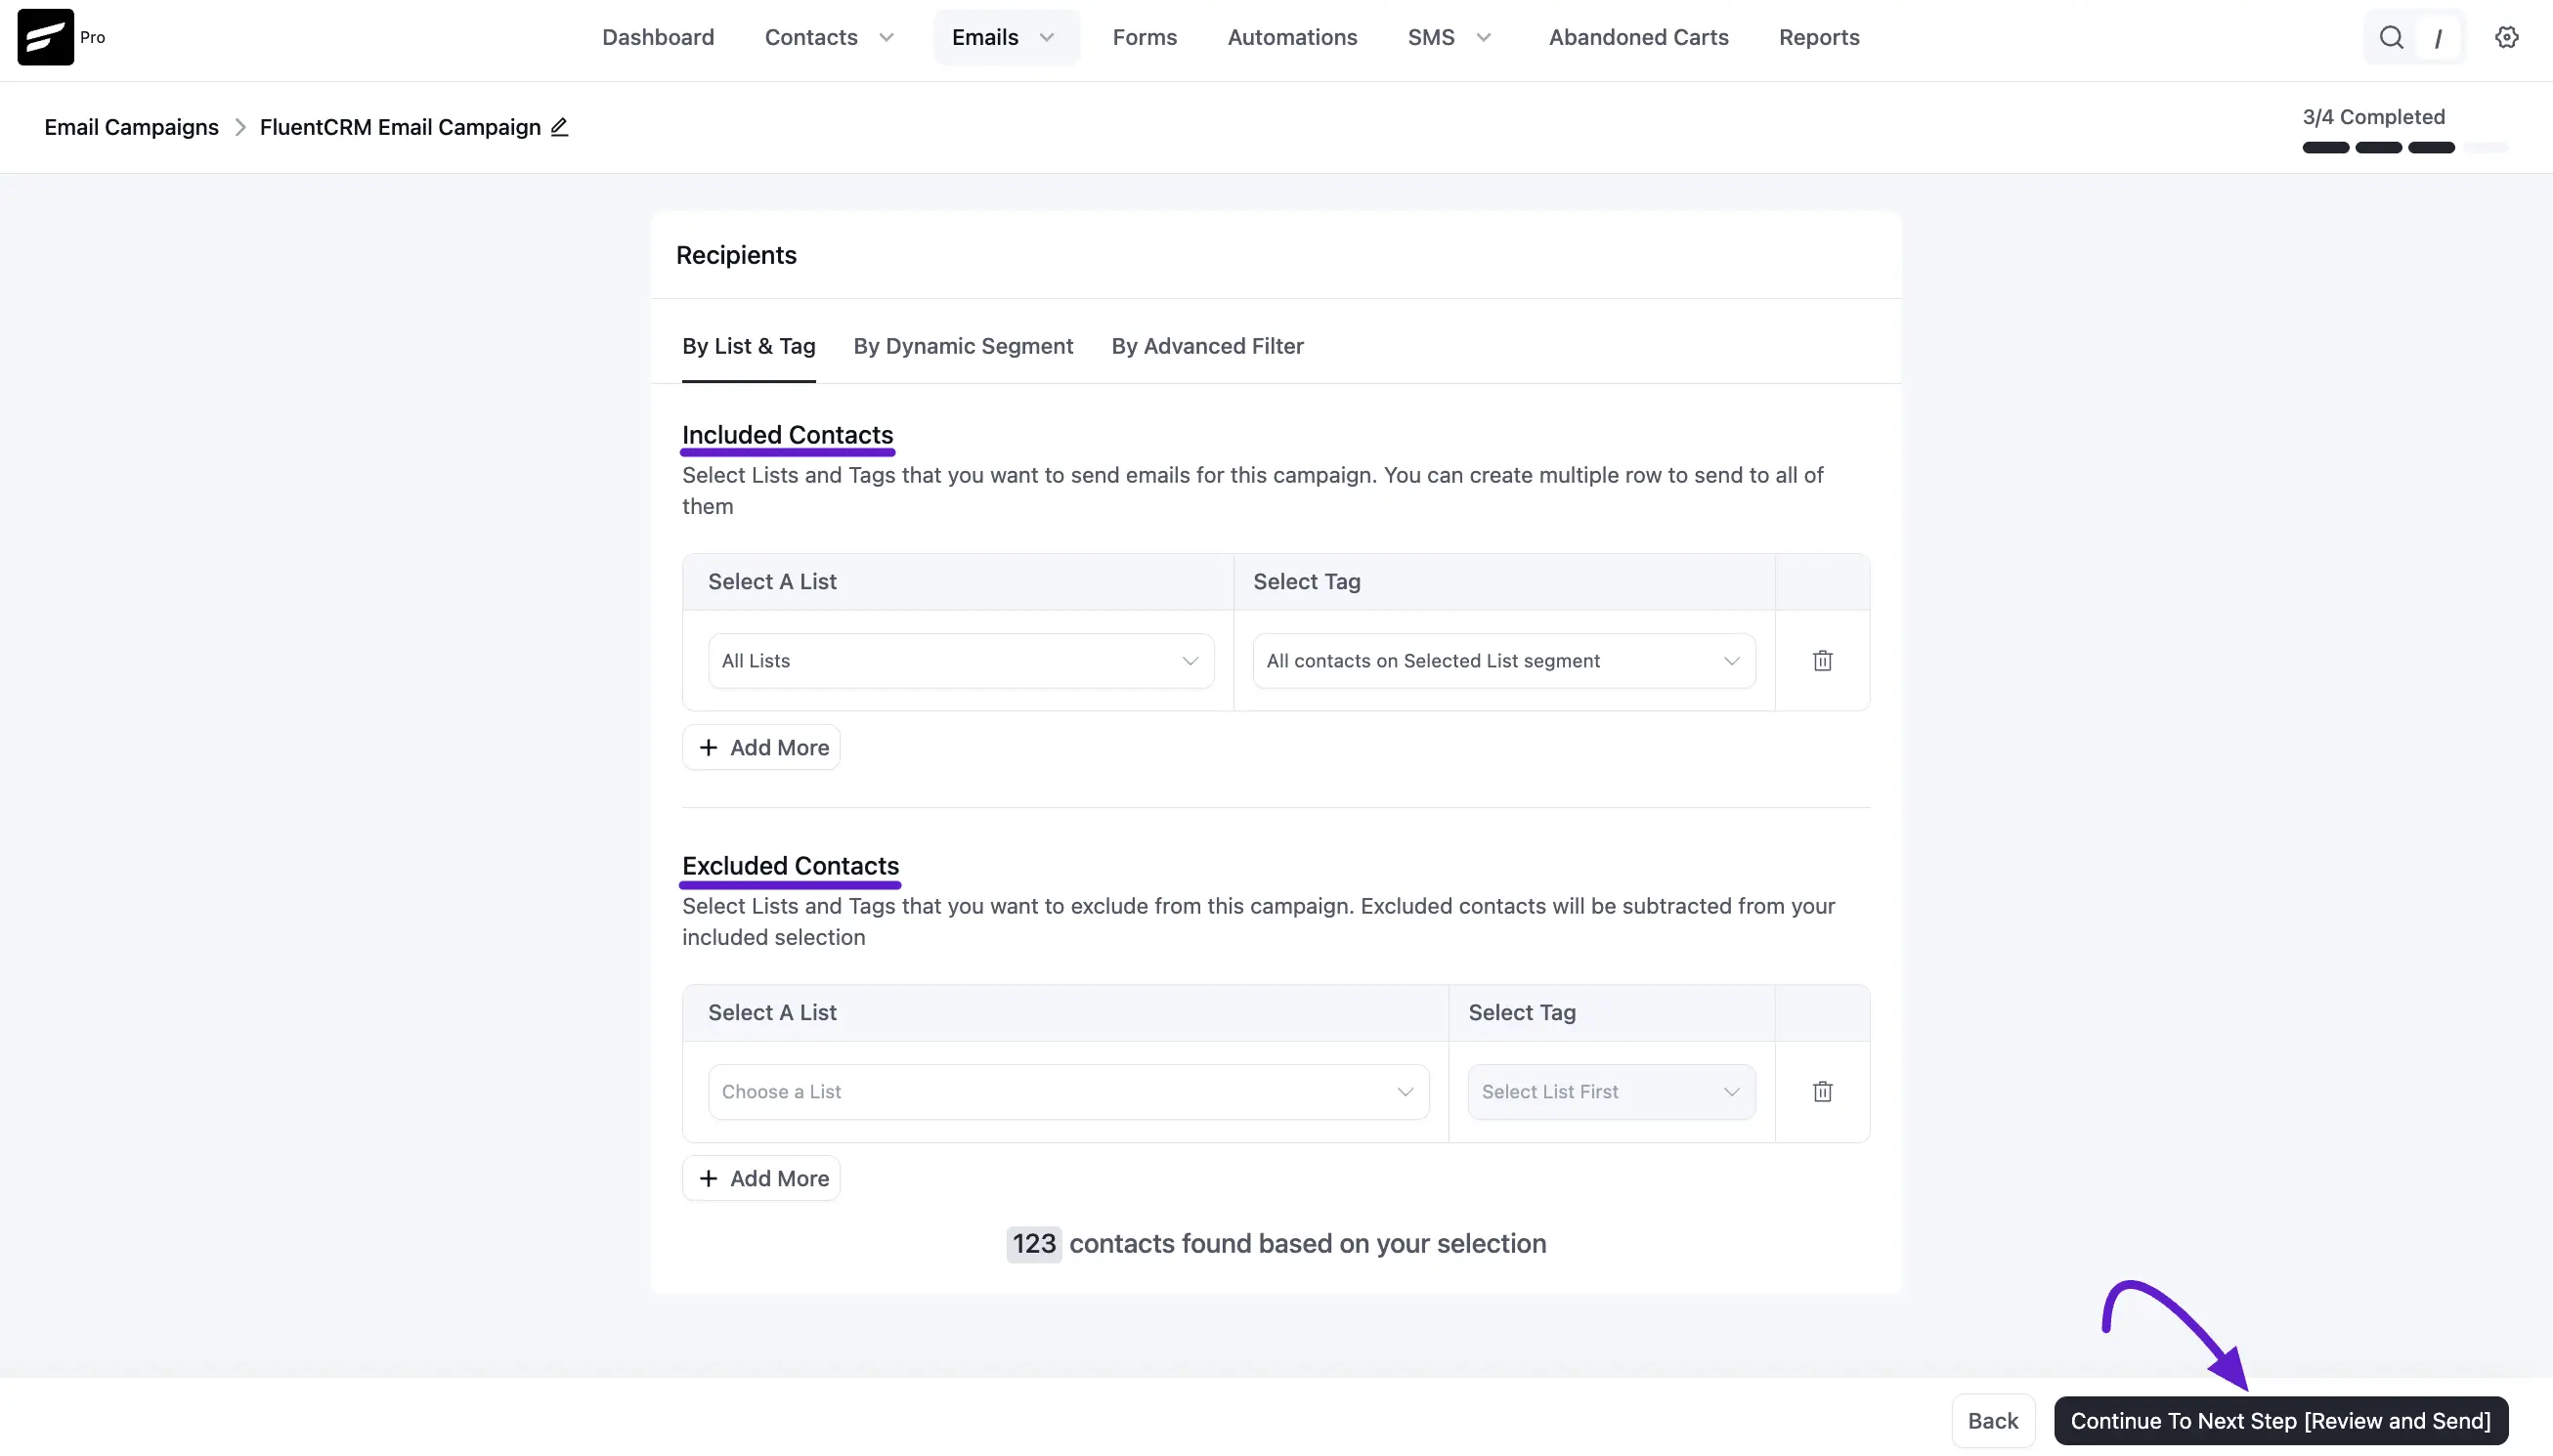Open the settings gear icon
The image size is (2553, 1456).
coord(2506,37)
